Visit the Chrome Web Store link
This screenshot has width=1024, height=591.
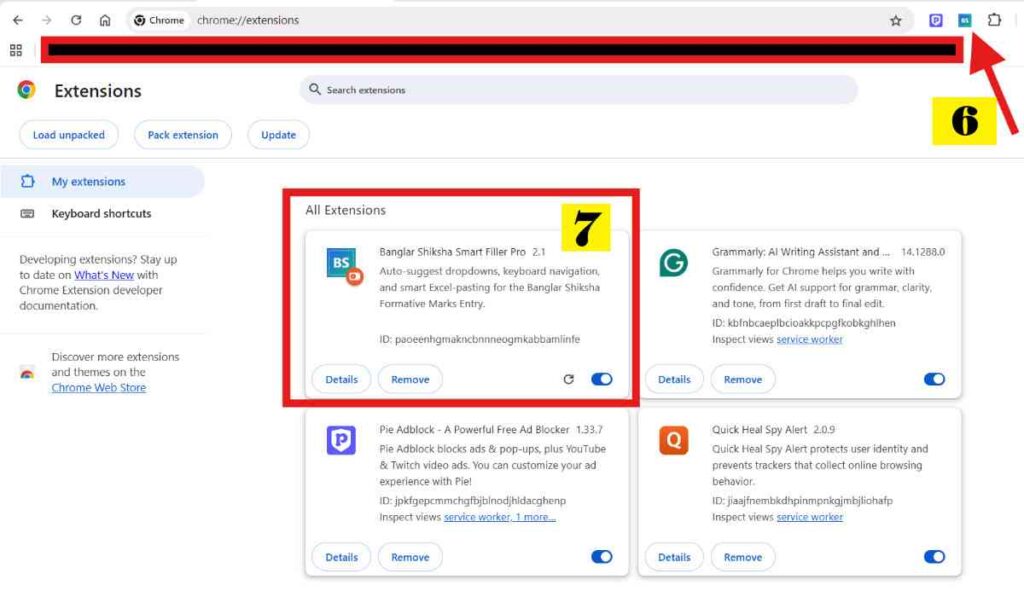click(99, 387)
